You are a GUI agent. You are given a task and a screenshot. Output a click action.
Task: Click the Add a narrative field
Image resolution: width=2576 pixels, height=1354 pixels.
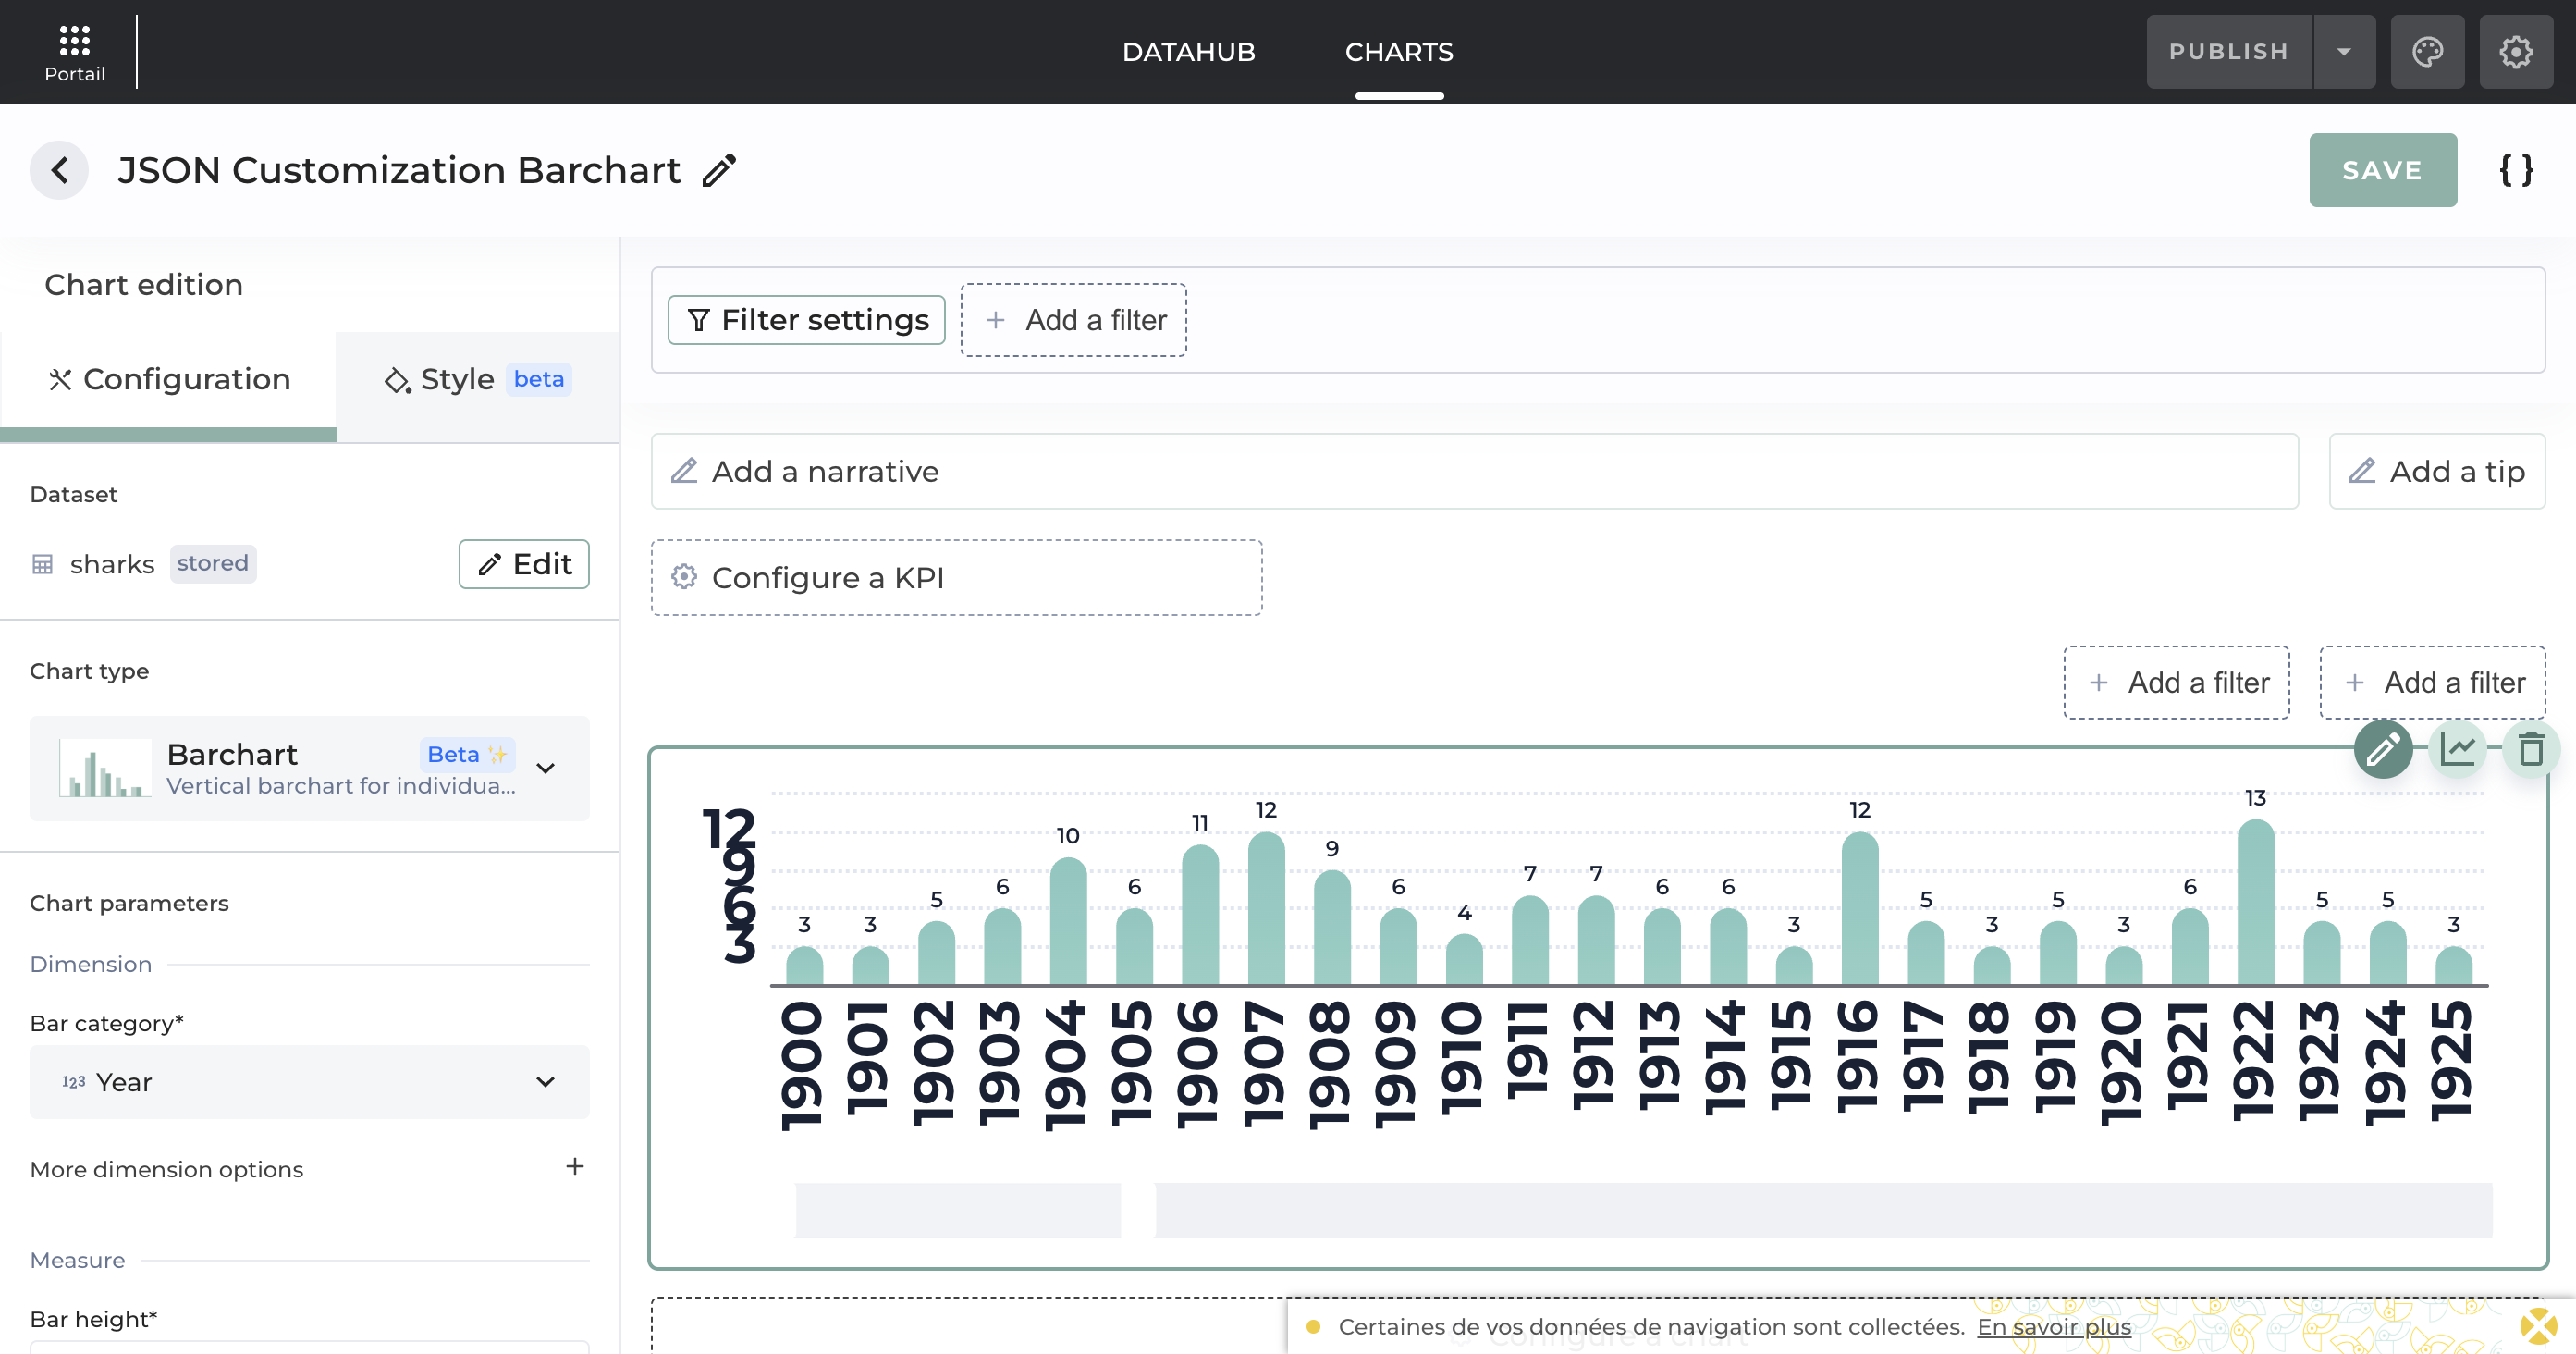(1473, 471)
